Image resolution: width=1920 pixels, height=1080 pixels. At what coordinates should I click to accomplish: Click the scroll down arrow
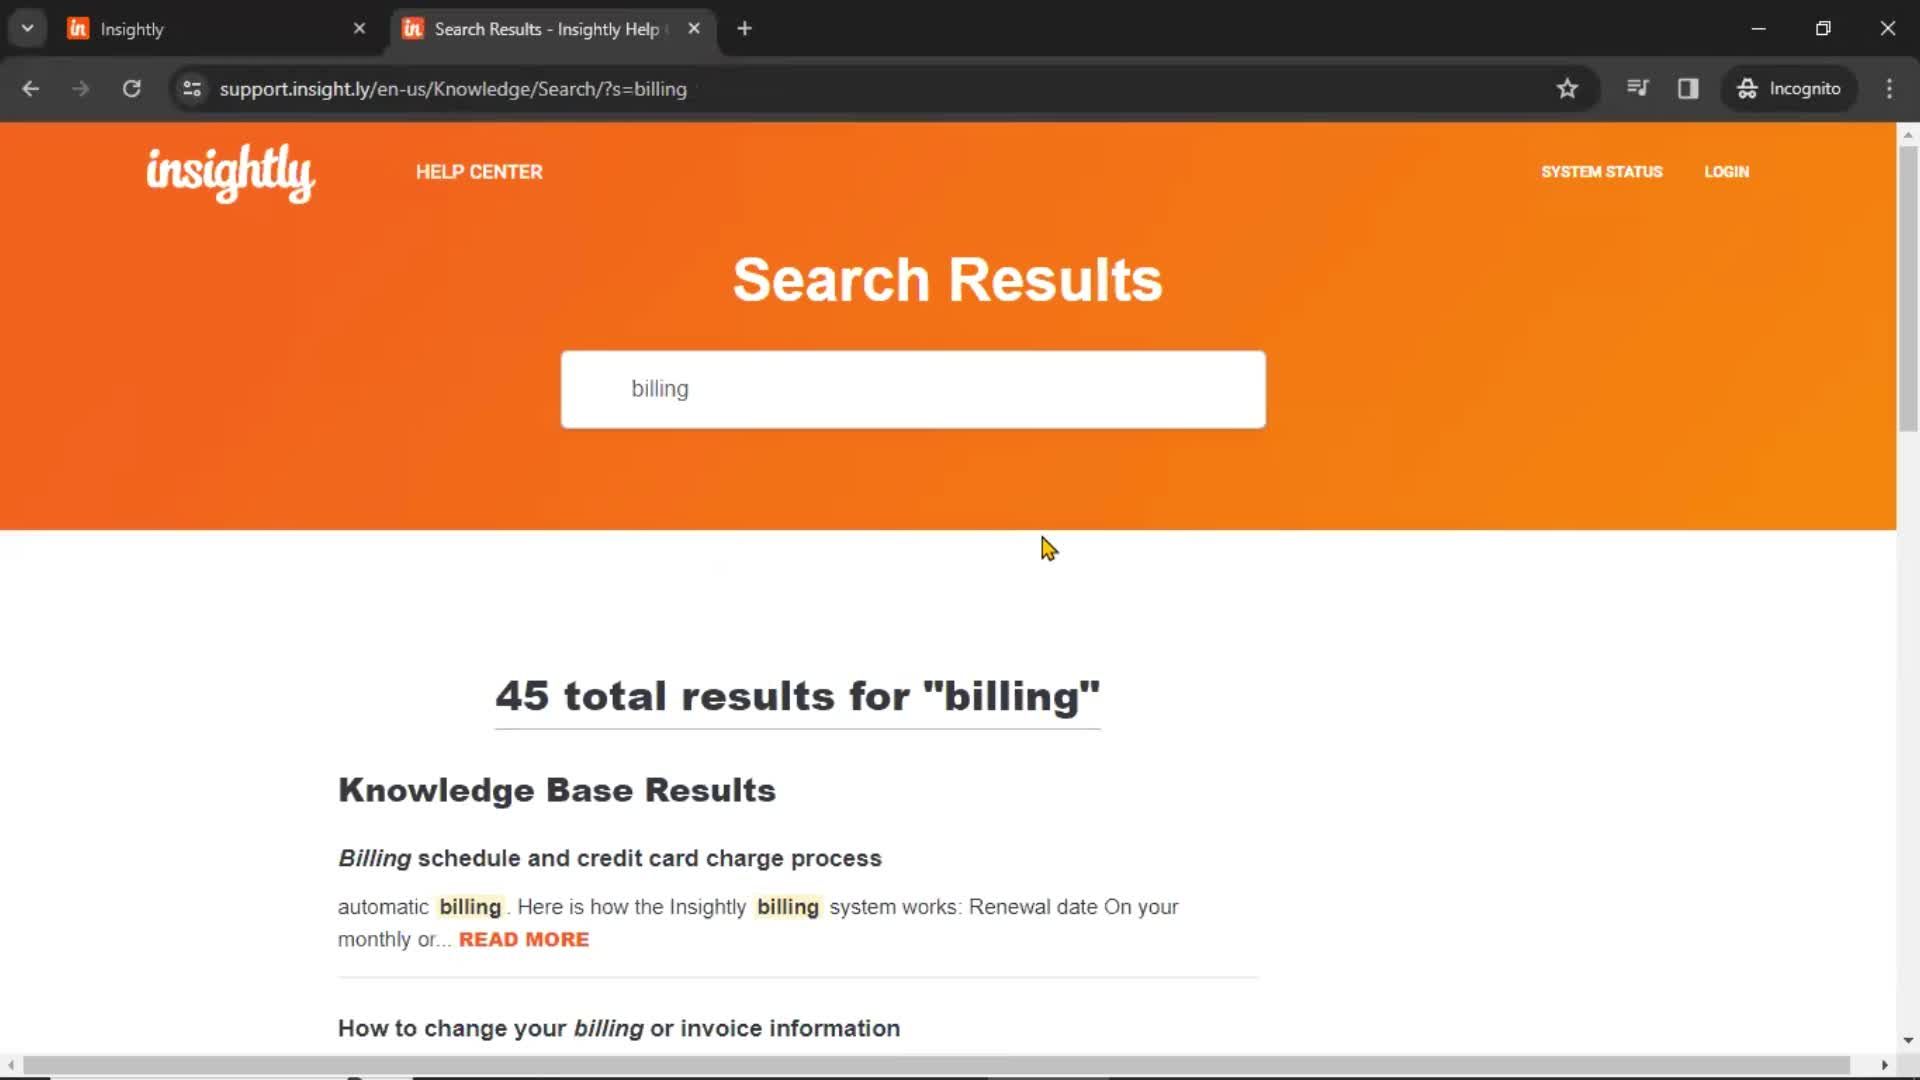[1908, 1041]
